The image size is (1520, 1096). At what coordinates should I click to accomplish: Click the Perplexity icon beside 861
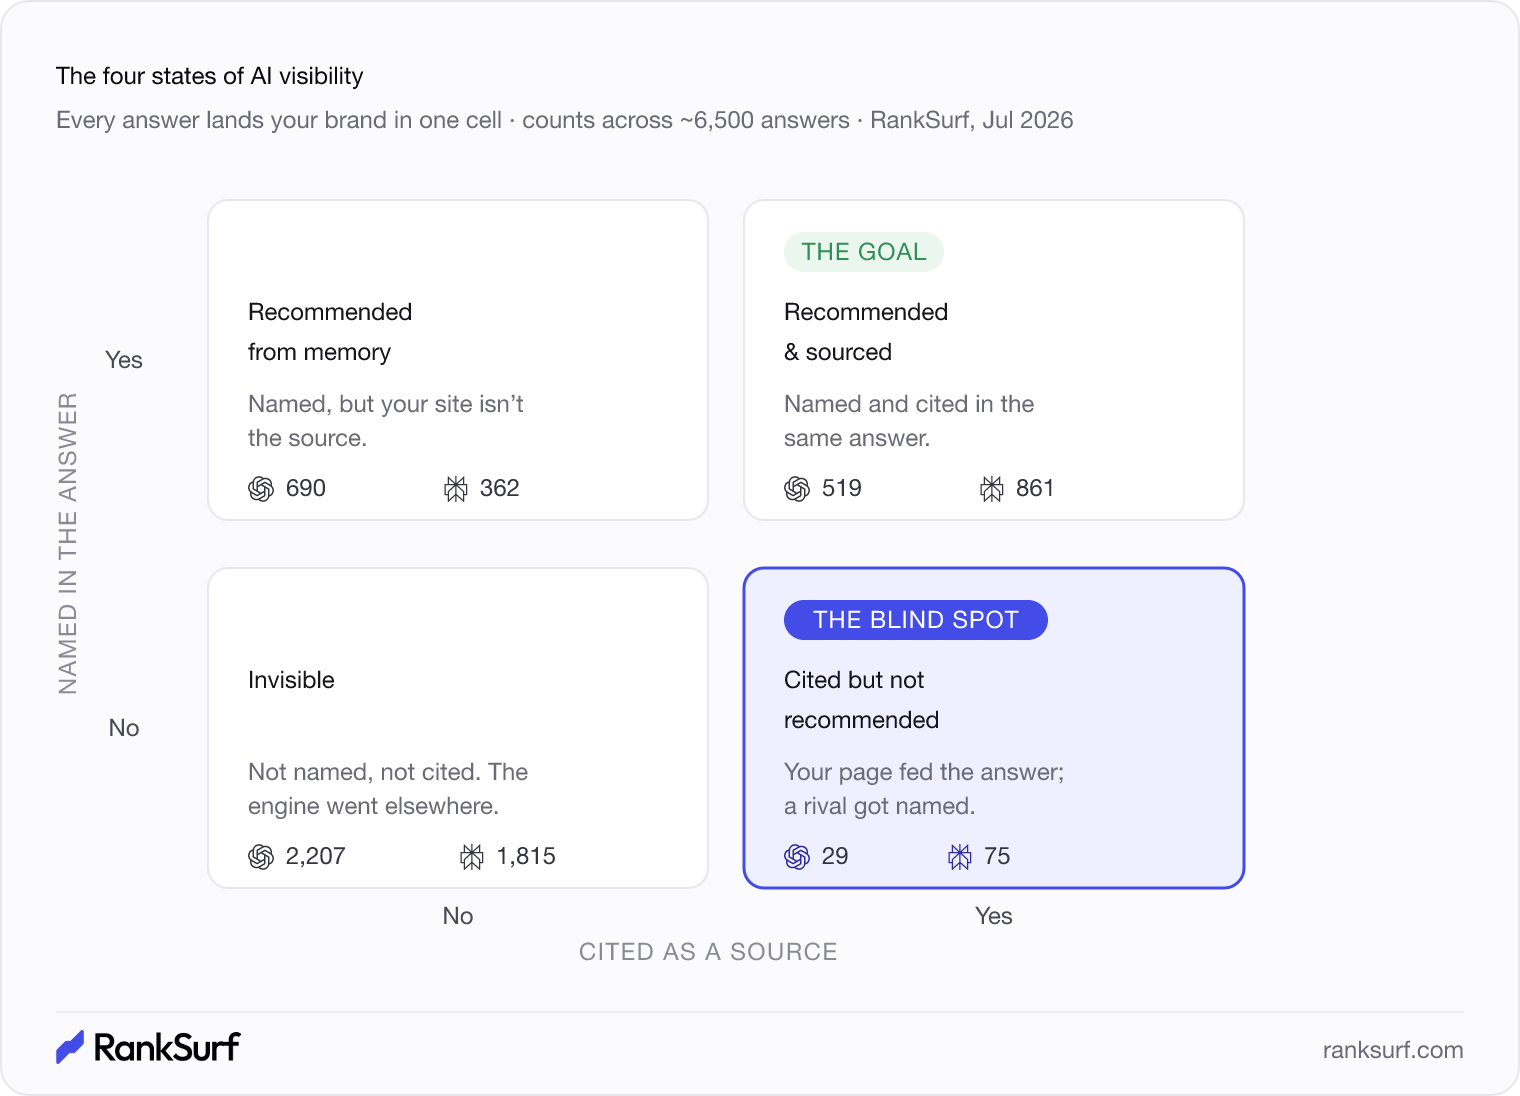(x=992, y=489)
